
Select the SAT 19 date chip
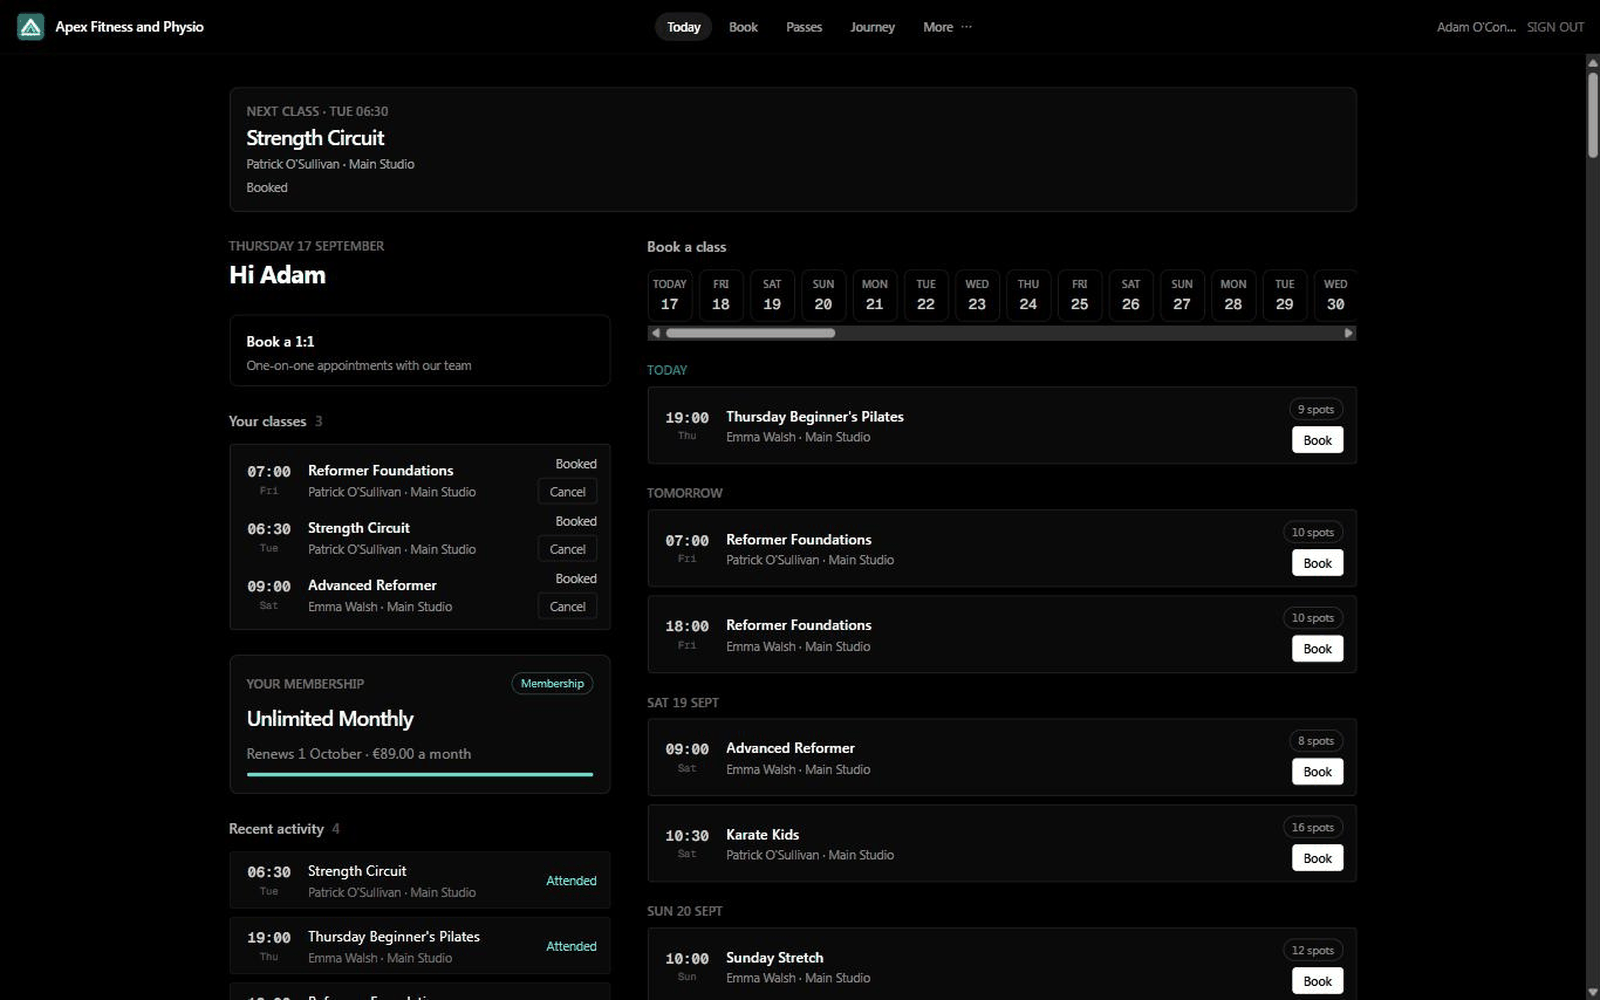(772, 295)
